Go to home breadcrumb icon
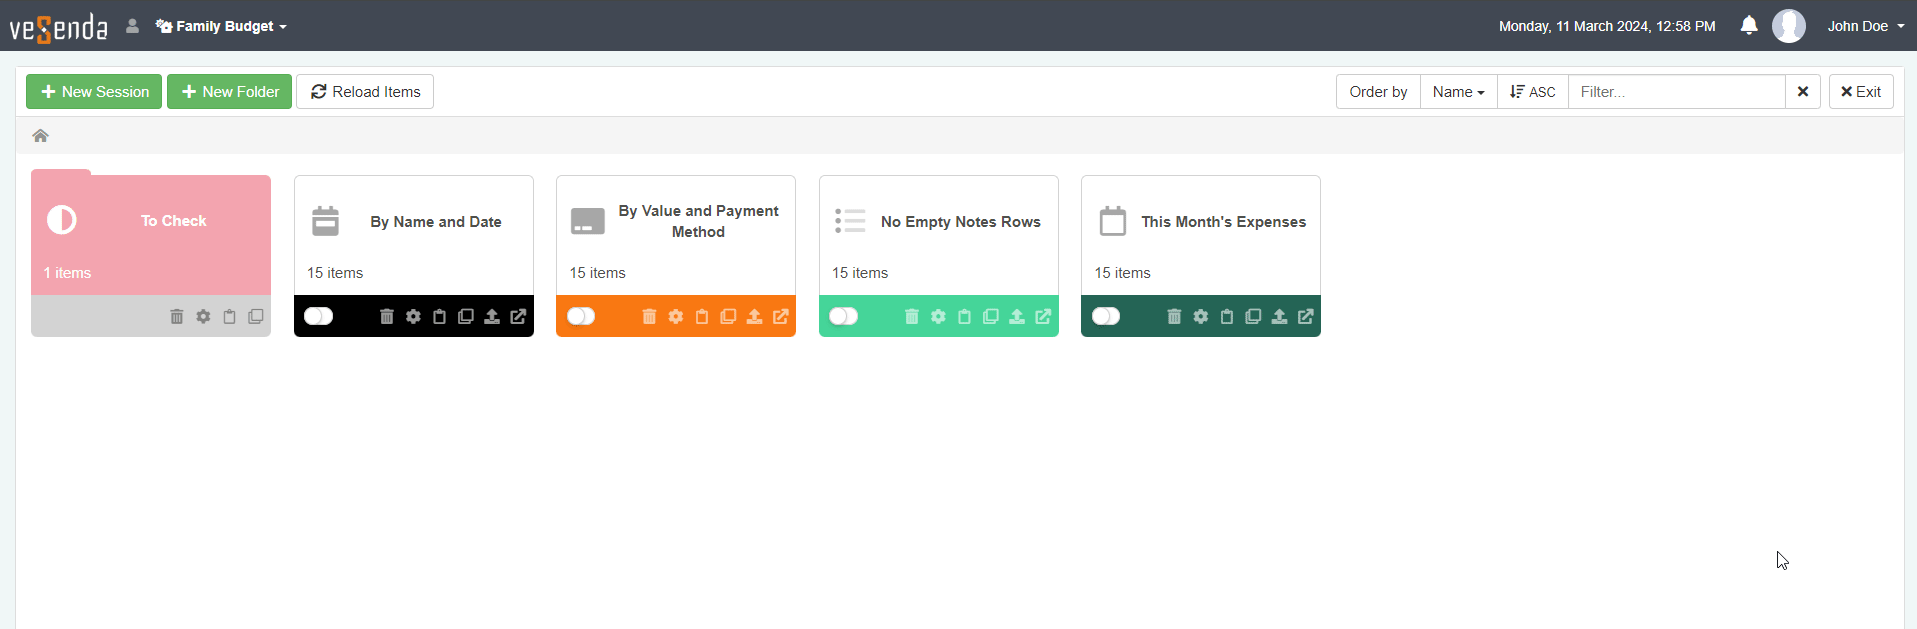The width and height of the screenshot is (1917, 629). (x=40, y=136)
